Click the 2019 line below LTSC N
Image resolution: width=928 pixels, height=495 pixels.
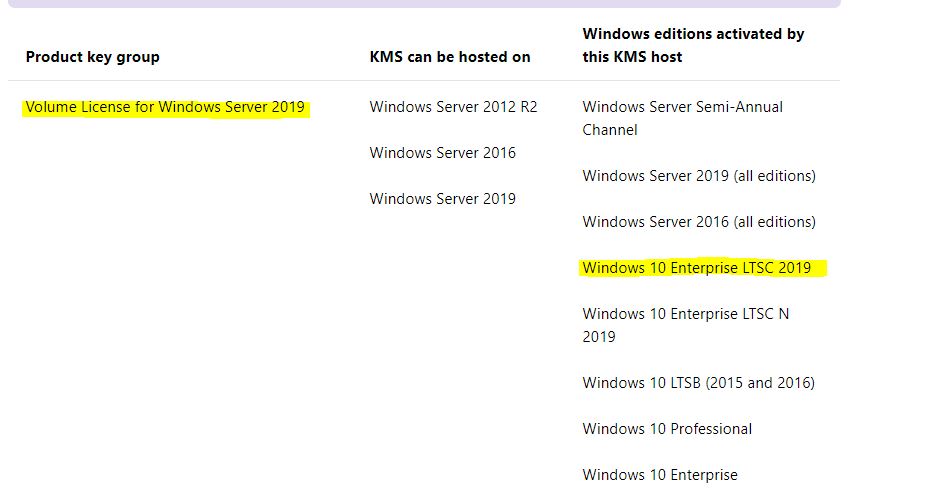click(599, 337)
